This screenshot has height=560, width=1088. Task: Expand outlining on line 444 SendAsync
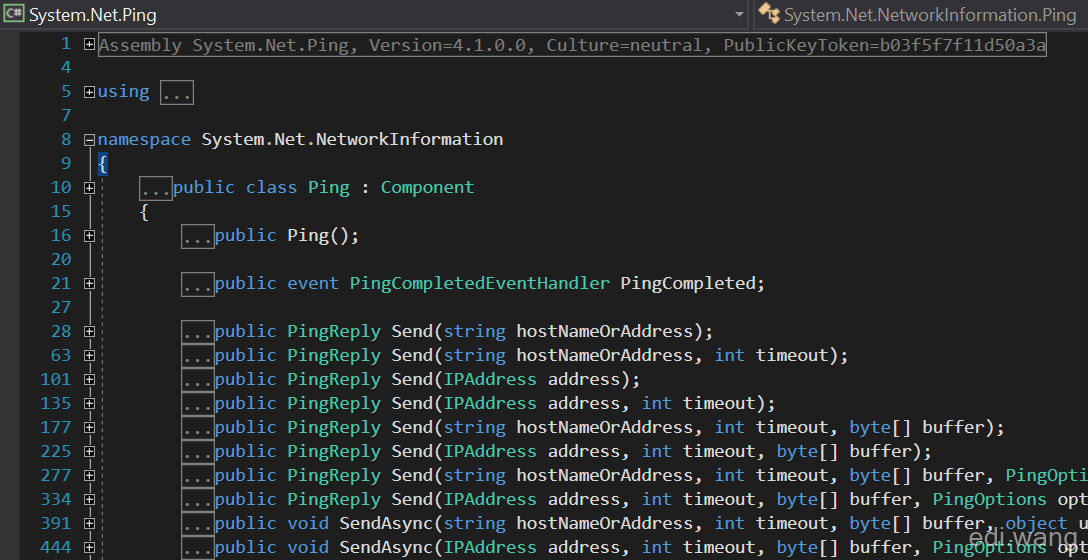[x=89, y=548]
